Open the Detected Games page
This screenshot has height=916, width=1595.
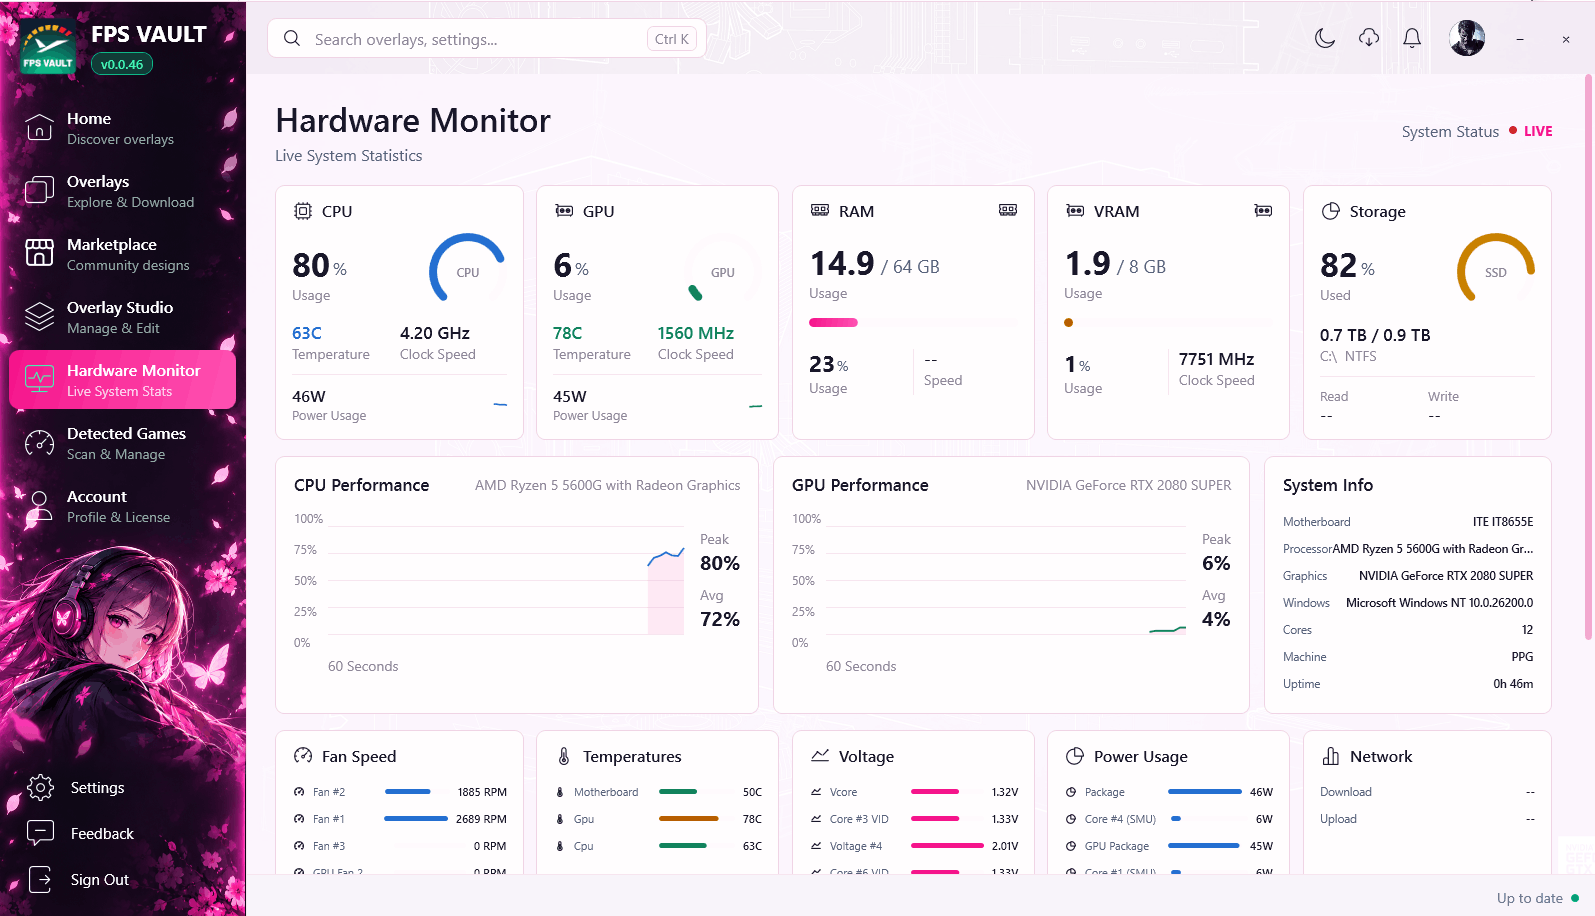pyautogui.click(x=123, y=443)
